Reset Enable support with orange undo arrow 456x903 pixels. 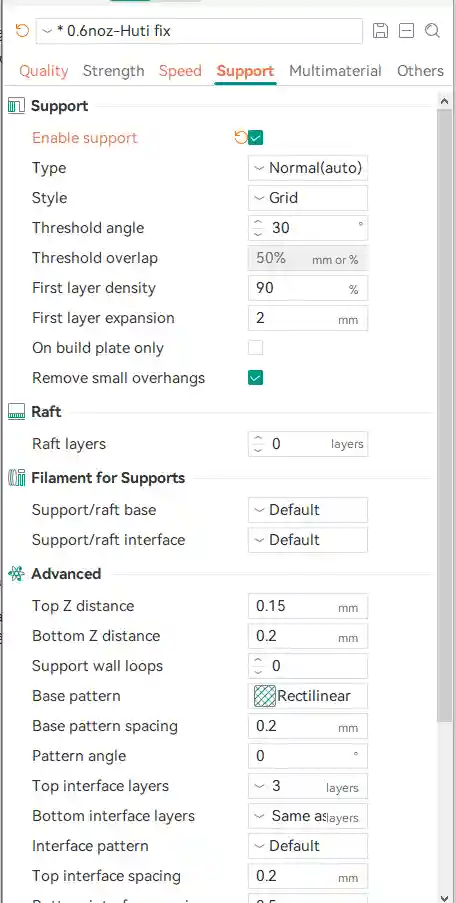(241, 138)
